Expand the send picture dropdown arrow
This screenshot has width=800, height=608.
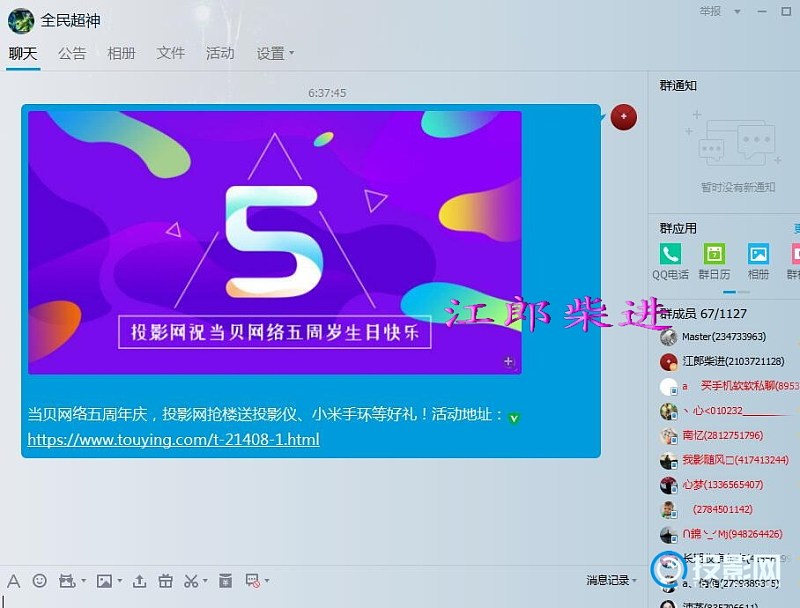tap(119, 580)
